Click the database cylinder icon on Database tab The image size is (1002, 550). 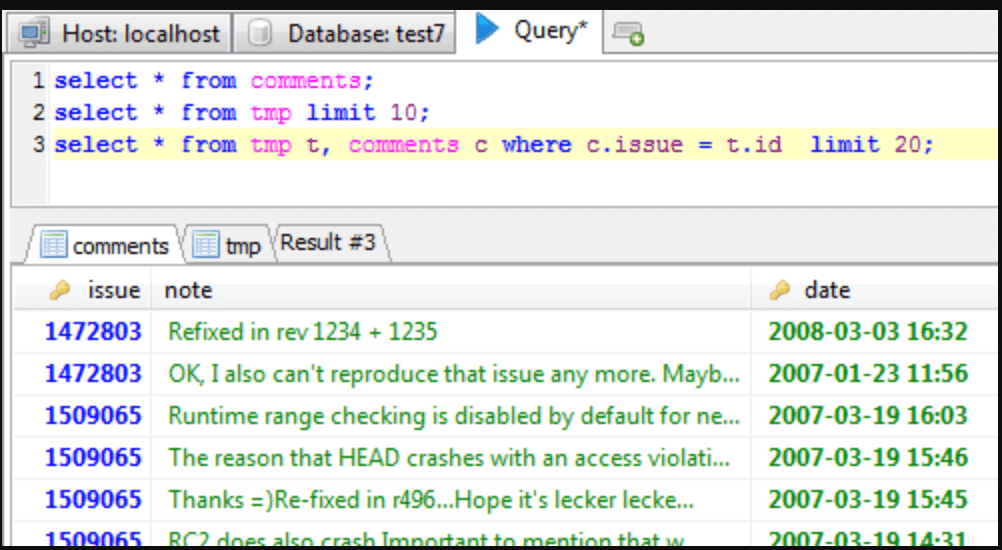260,33
